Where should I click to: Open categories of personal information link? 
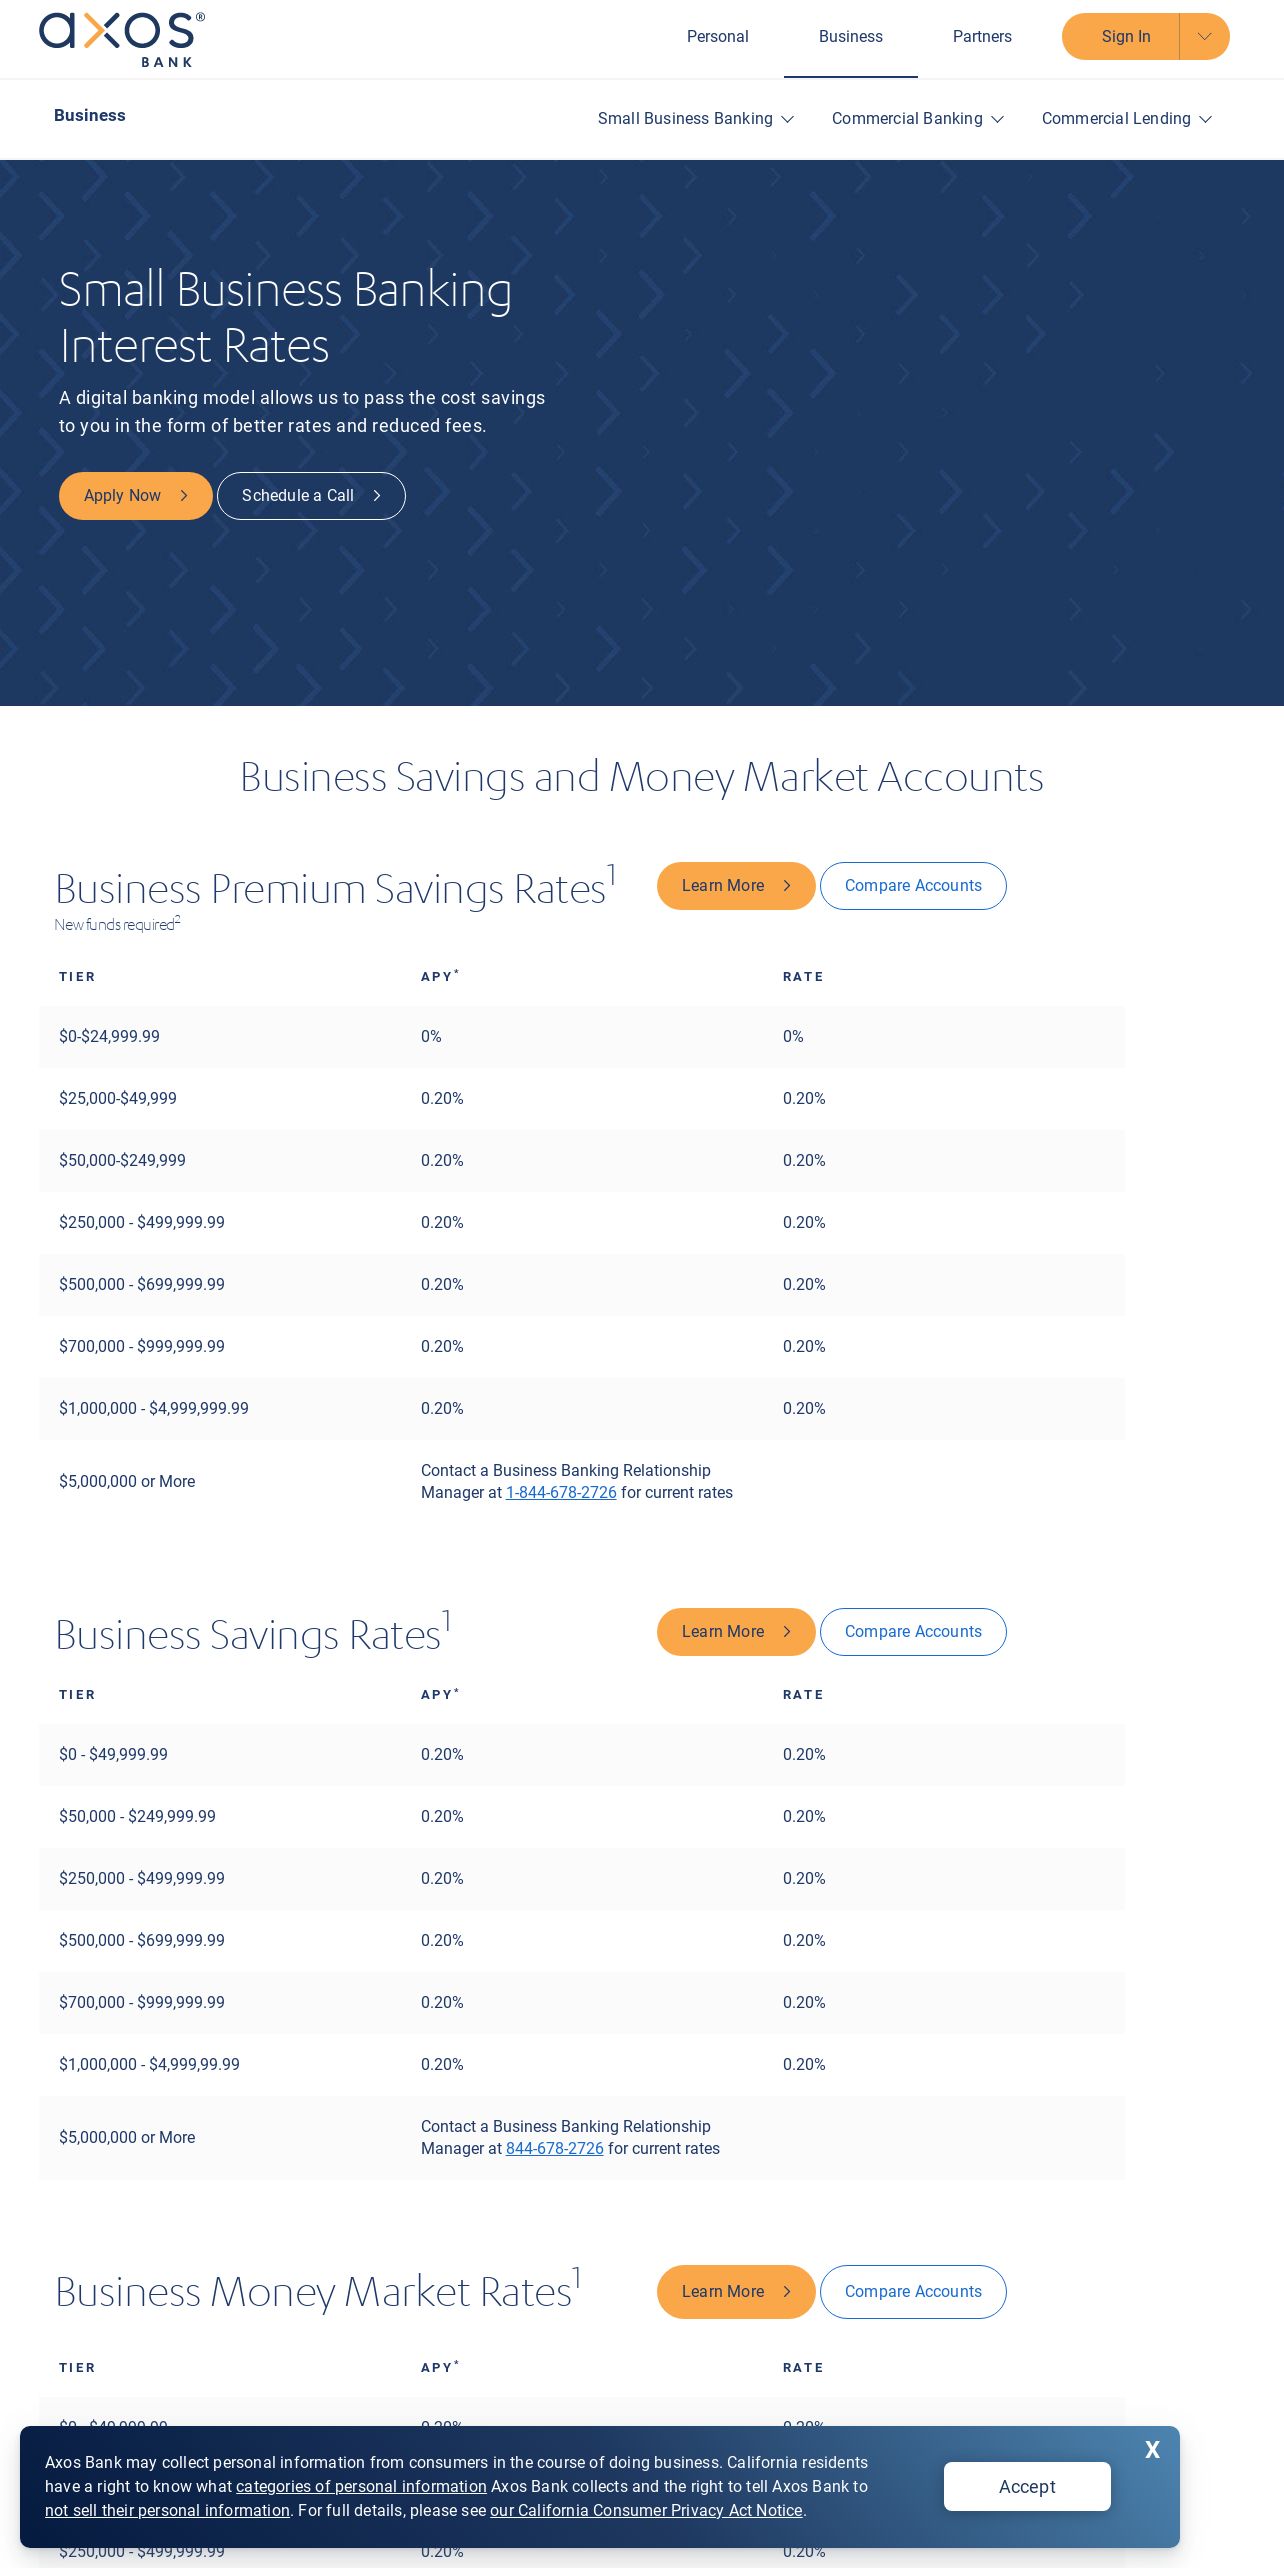tap(361, 2487)
